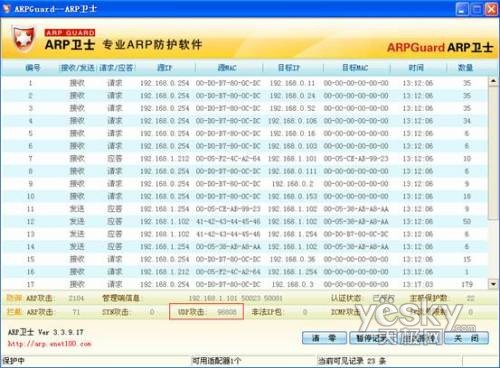Select target IP 192.168.0.16 cell

coord(292,133)
